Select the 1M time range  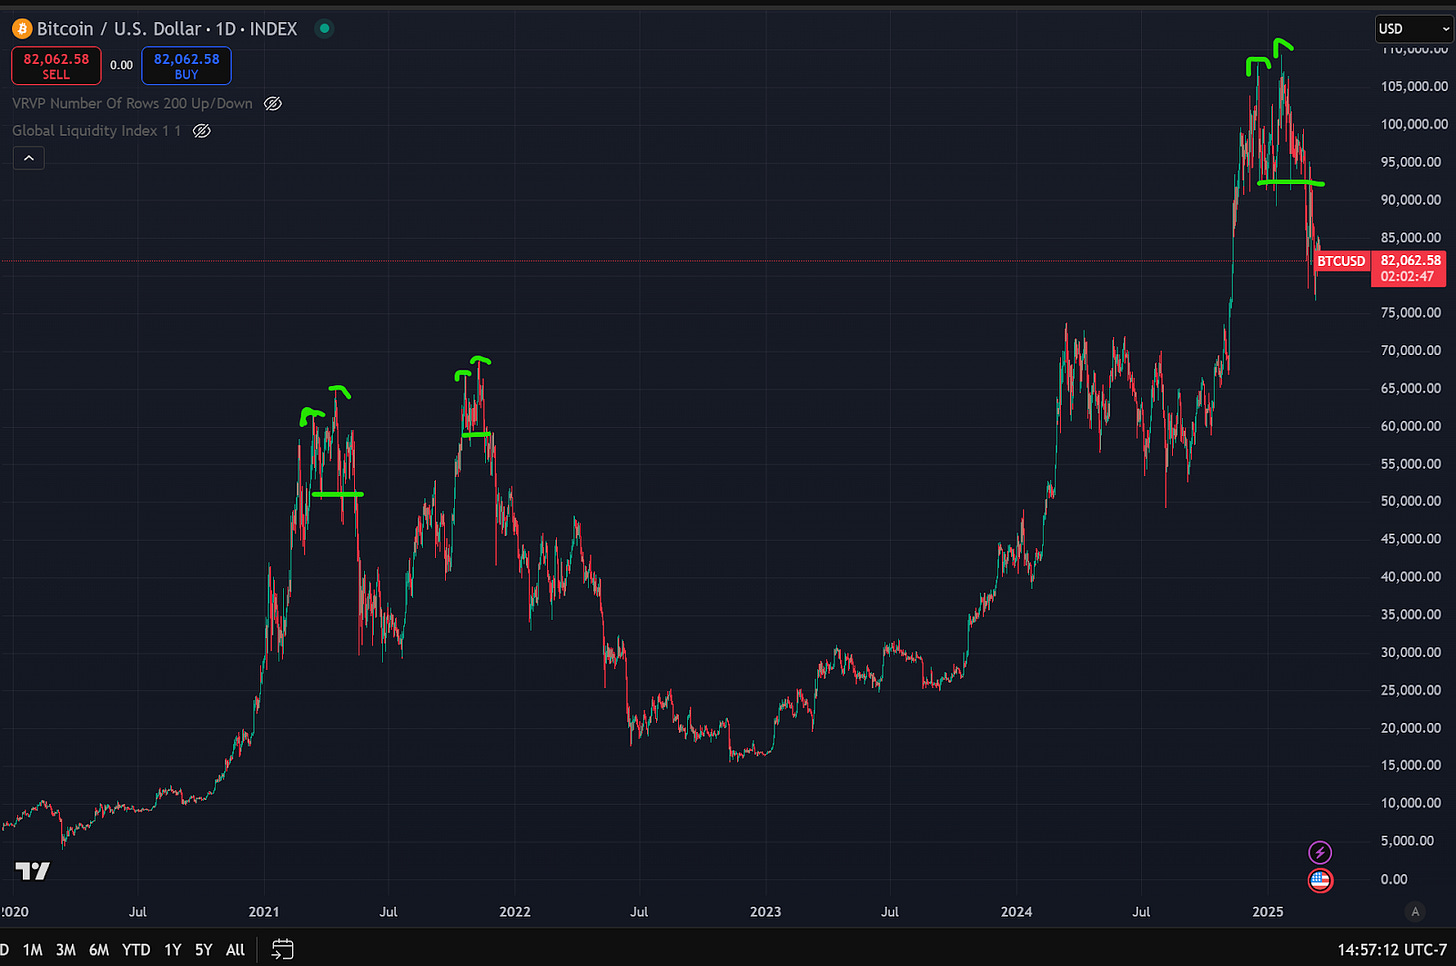32,950
